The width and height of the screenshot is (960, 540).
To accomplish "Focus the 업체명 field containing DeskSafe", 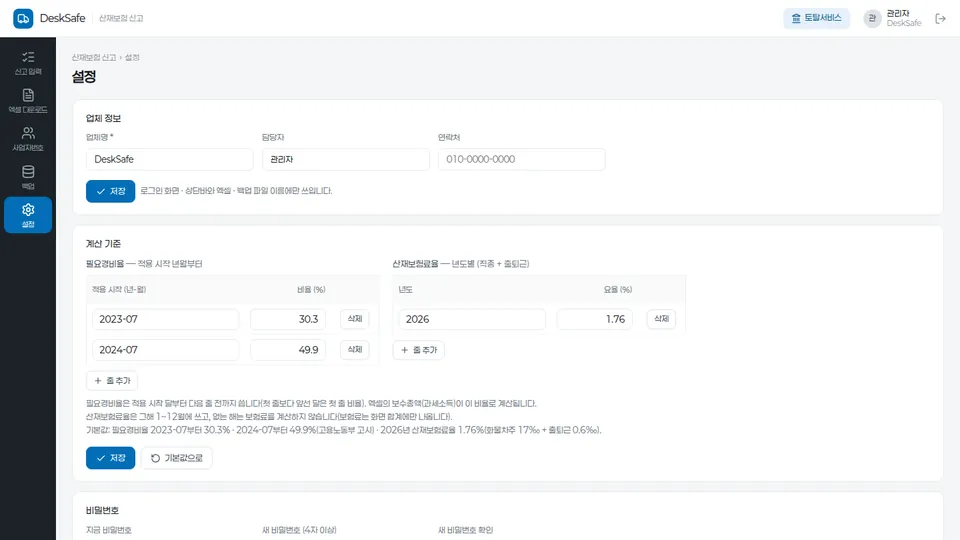I will pyautogui.click(x=170, y=159).
